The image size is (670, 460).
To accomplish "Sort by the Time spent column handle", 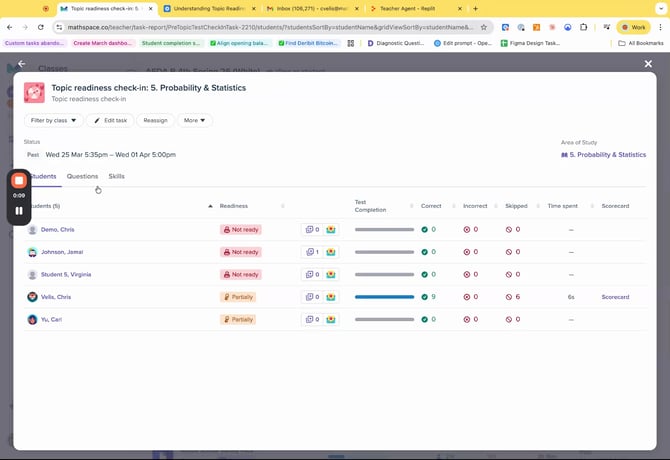I will [592, 206].
